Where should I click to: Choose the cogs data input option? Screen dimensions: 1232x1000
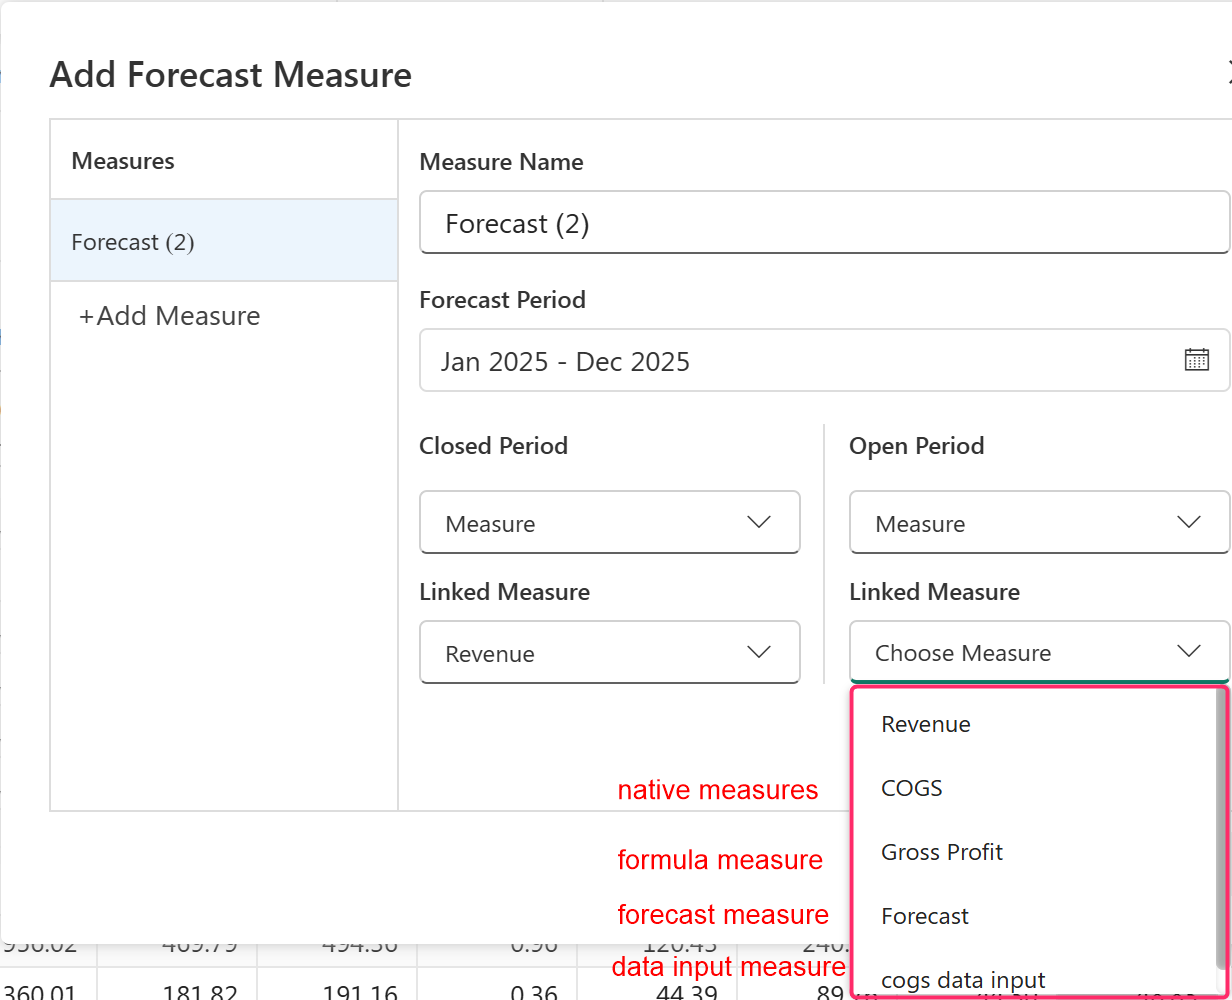(x=963, y=980)
